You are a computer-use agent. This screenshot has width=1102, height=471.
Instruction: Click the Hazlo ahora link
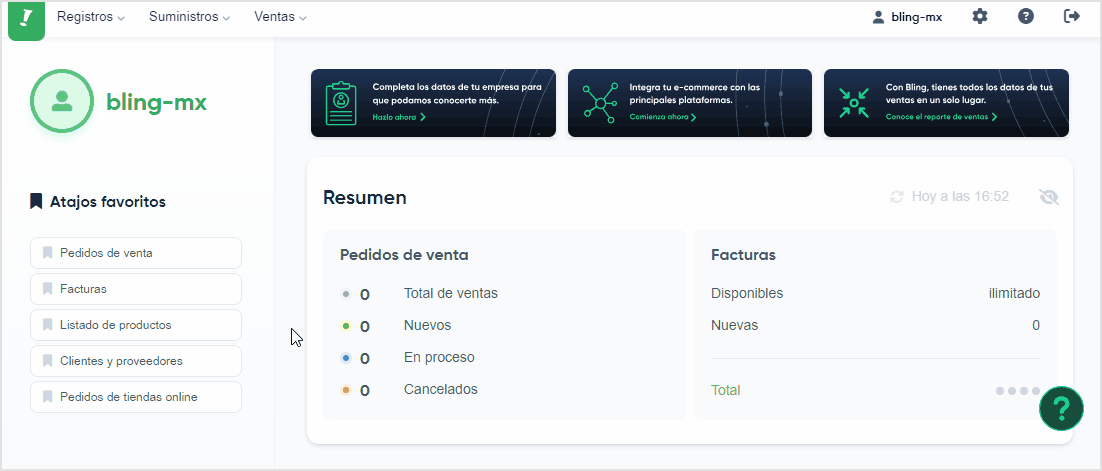pos(398,117)
